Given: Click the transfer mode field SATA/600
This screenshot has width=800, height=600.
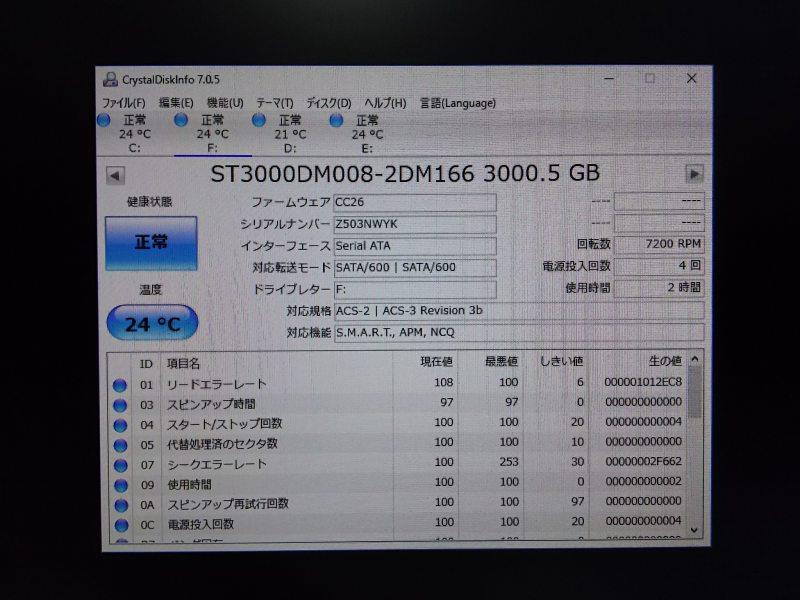Looking at the screenshot, I should pyautogui.click(x=415, y=268).
